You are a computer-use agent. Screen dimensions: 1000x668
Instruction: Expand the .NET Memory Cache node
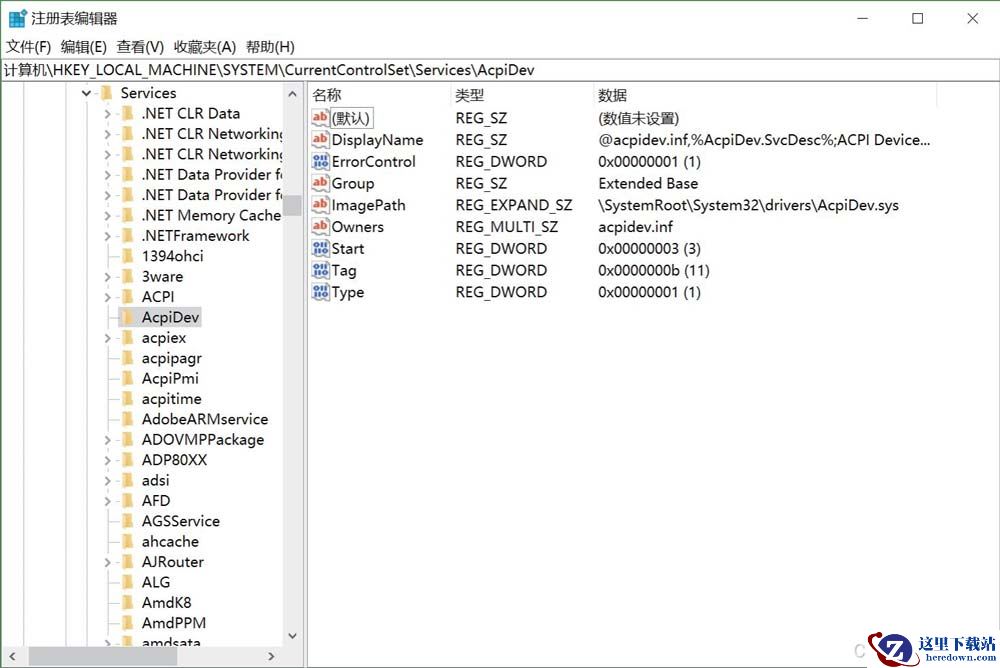click(x=107, y=216)
